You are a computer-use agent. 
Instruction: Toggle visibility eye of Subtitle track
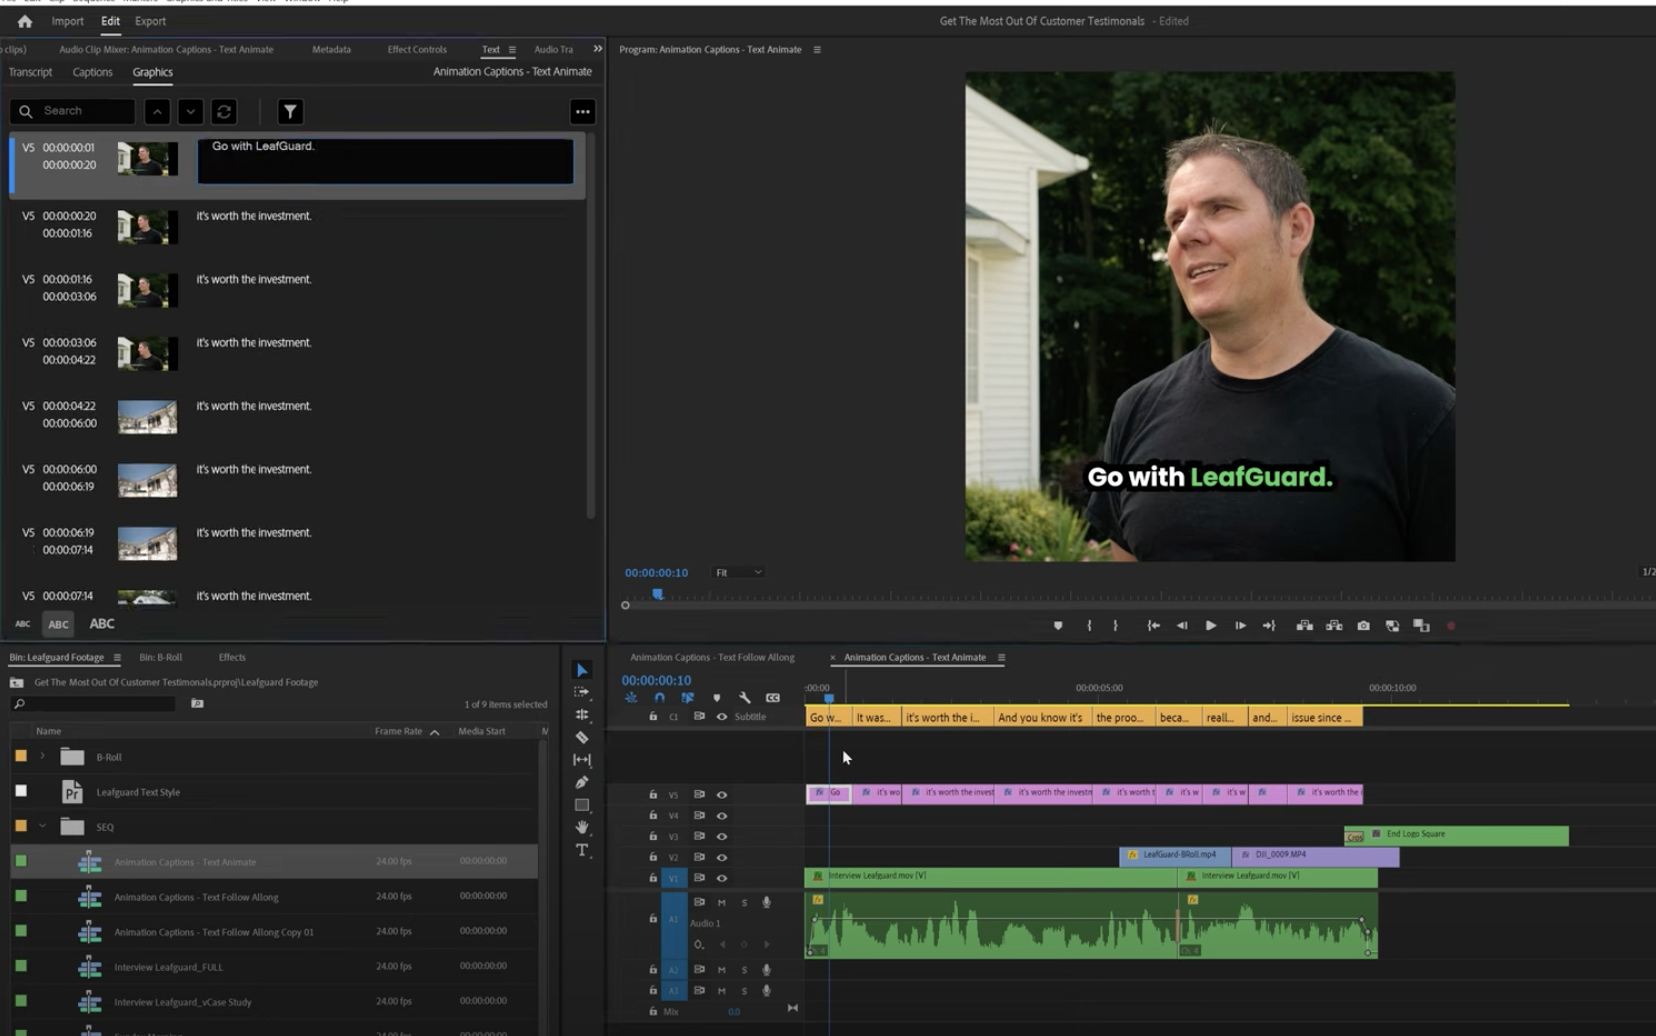(721, 717)
